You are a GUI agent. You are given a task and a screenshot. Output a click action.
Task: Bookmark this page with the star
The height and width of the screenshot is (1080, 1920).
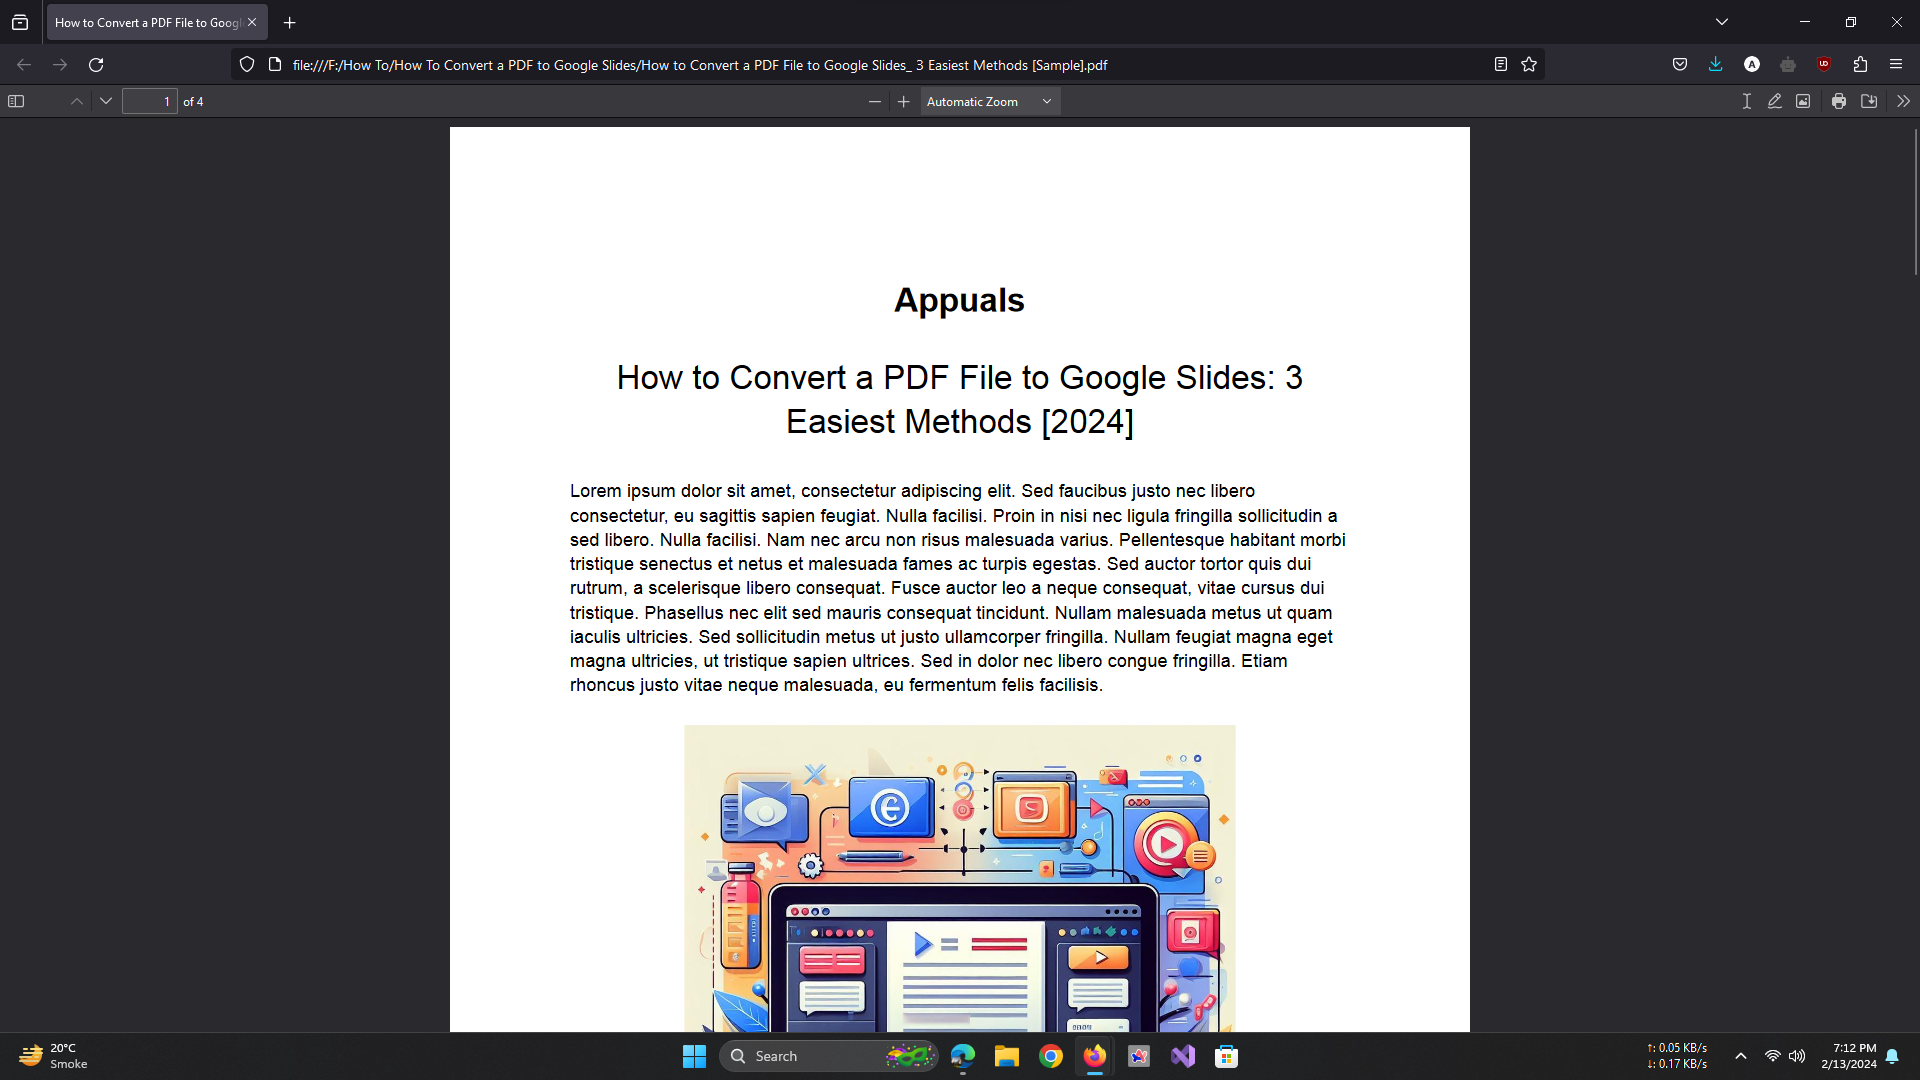pyautogui.click(x=1529, y=64)
